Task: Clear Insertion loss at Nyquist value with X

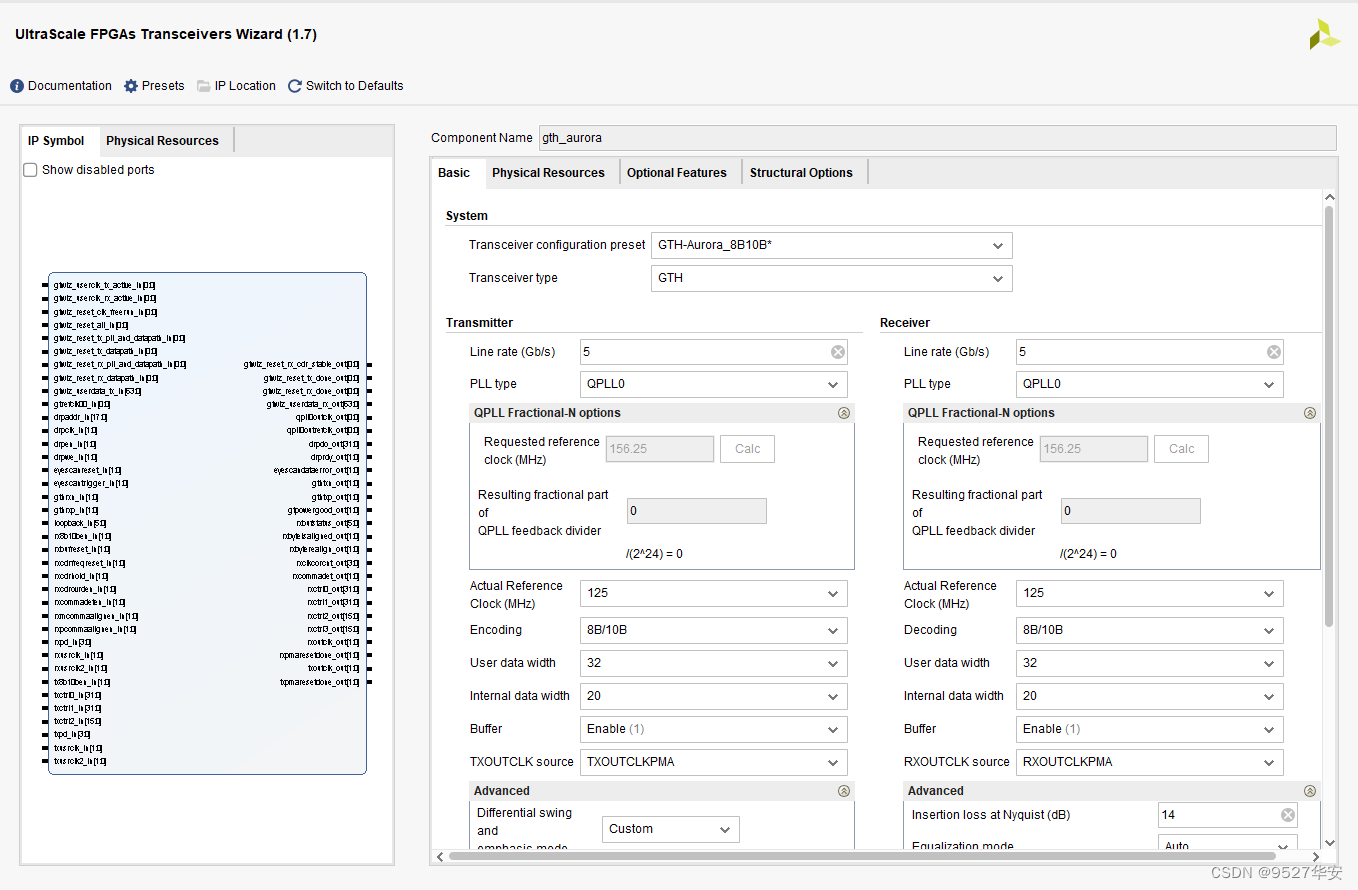Action: click(1288, 815)
